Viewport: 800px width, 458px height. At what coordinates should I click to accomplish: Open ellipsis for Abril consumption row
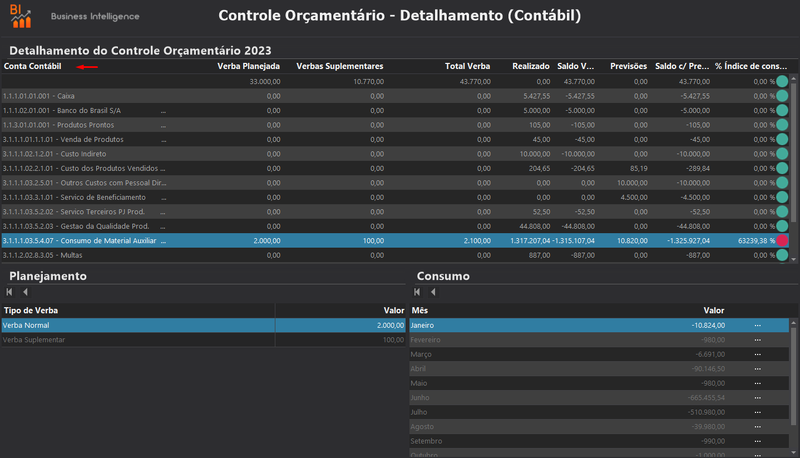click(758, 369)
